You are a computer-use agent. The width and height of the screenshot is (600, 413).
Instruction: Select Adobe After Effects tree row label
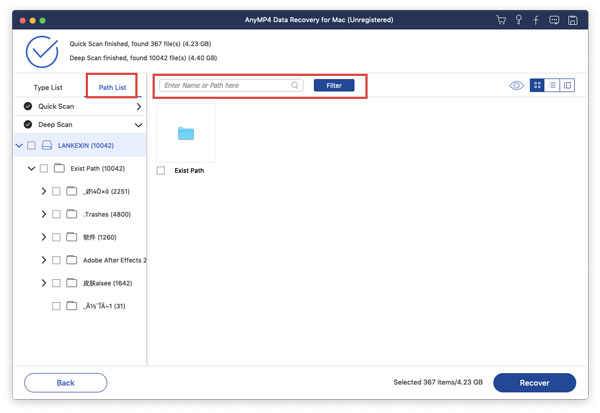[x=114, y=260]
